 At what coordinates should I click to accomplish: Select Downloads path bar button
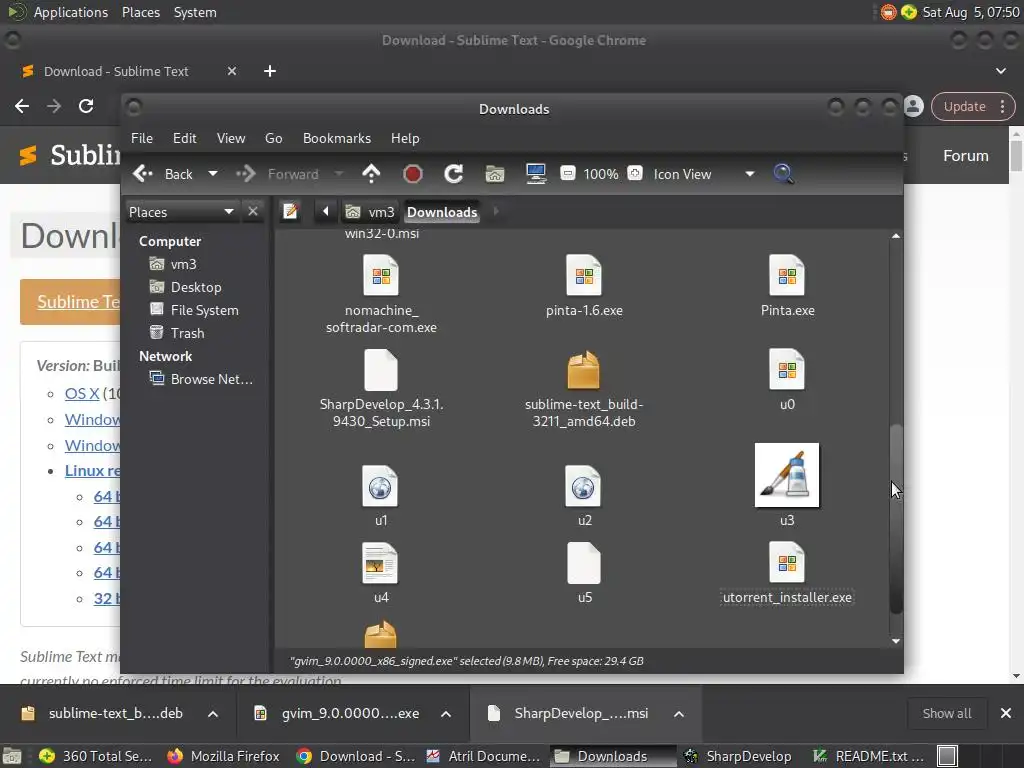pos(442,212)
